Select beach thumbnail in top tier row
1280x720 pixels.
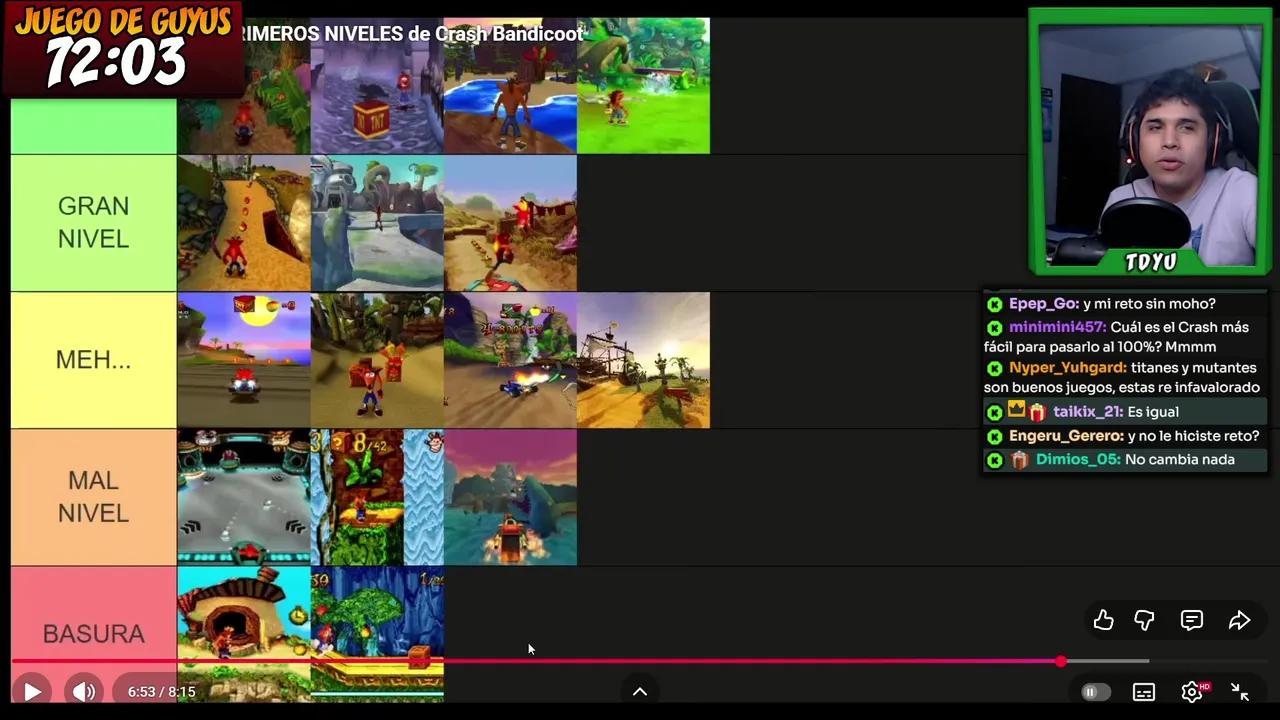click(x=510, y=86)
